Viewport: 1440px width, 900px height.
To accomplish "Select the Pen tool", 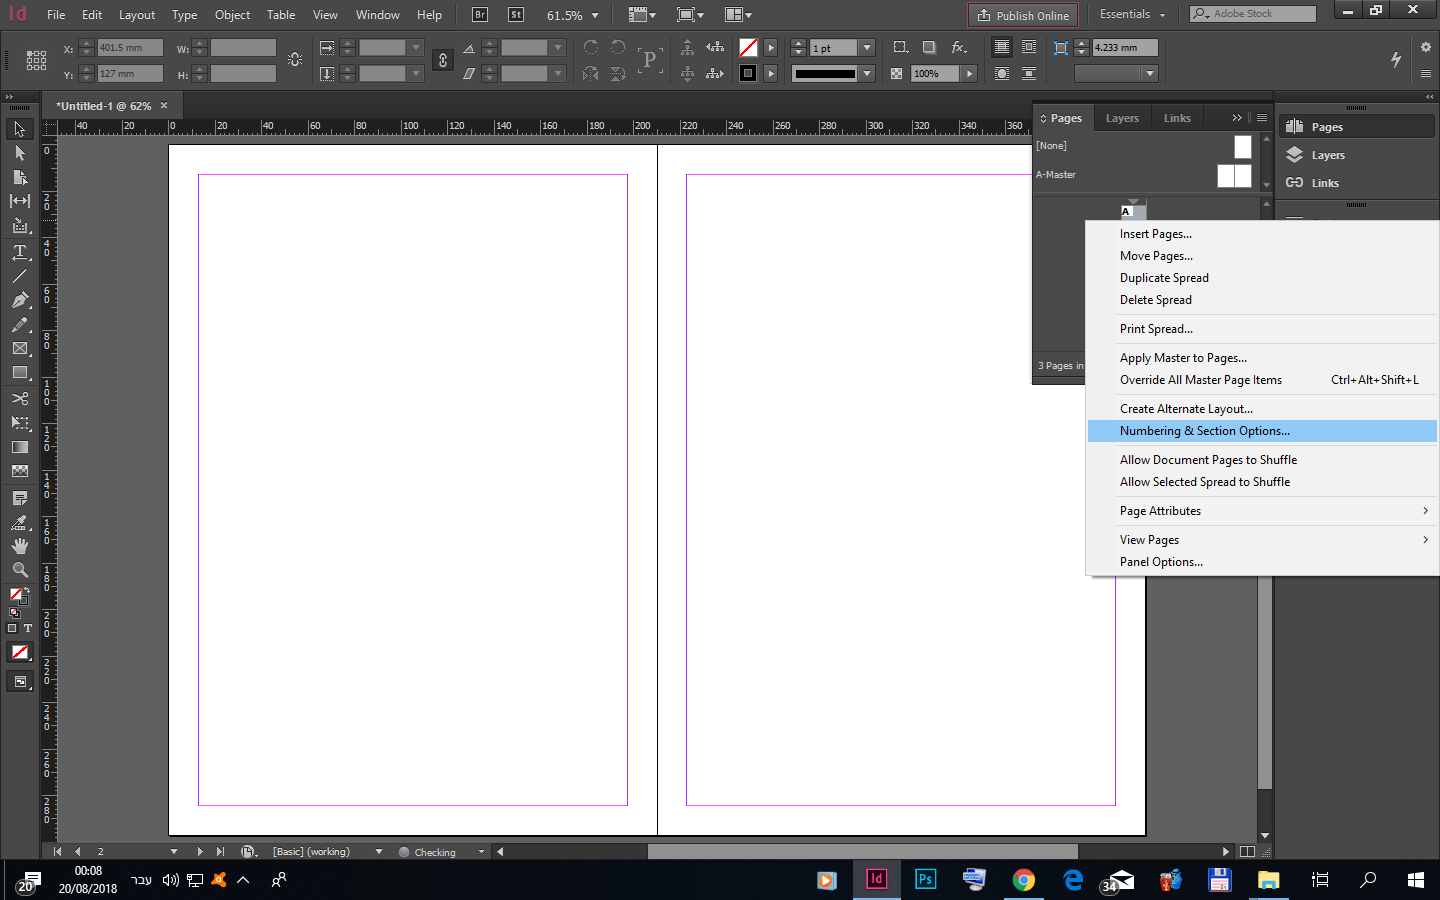I will click(x=21, y=300).
